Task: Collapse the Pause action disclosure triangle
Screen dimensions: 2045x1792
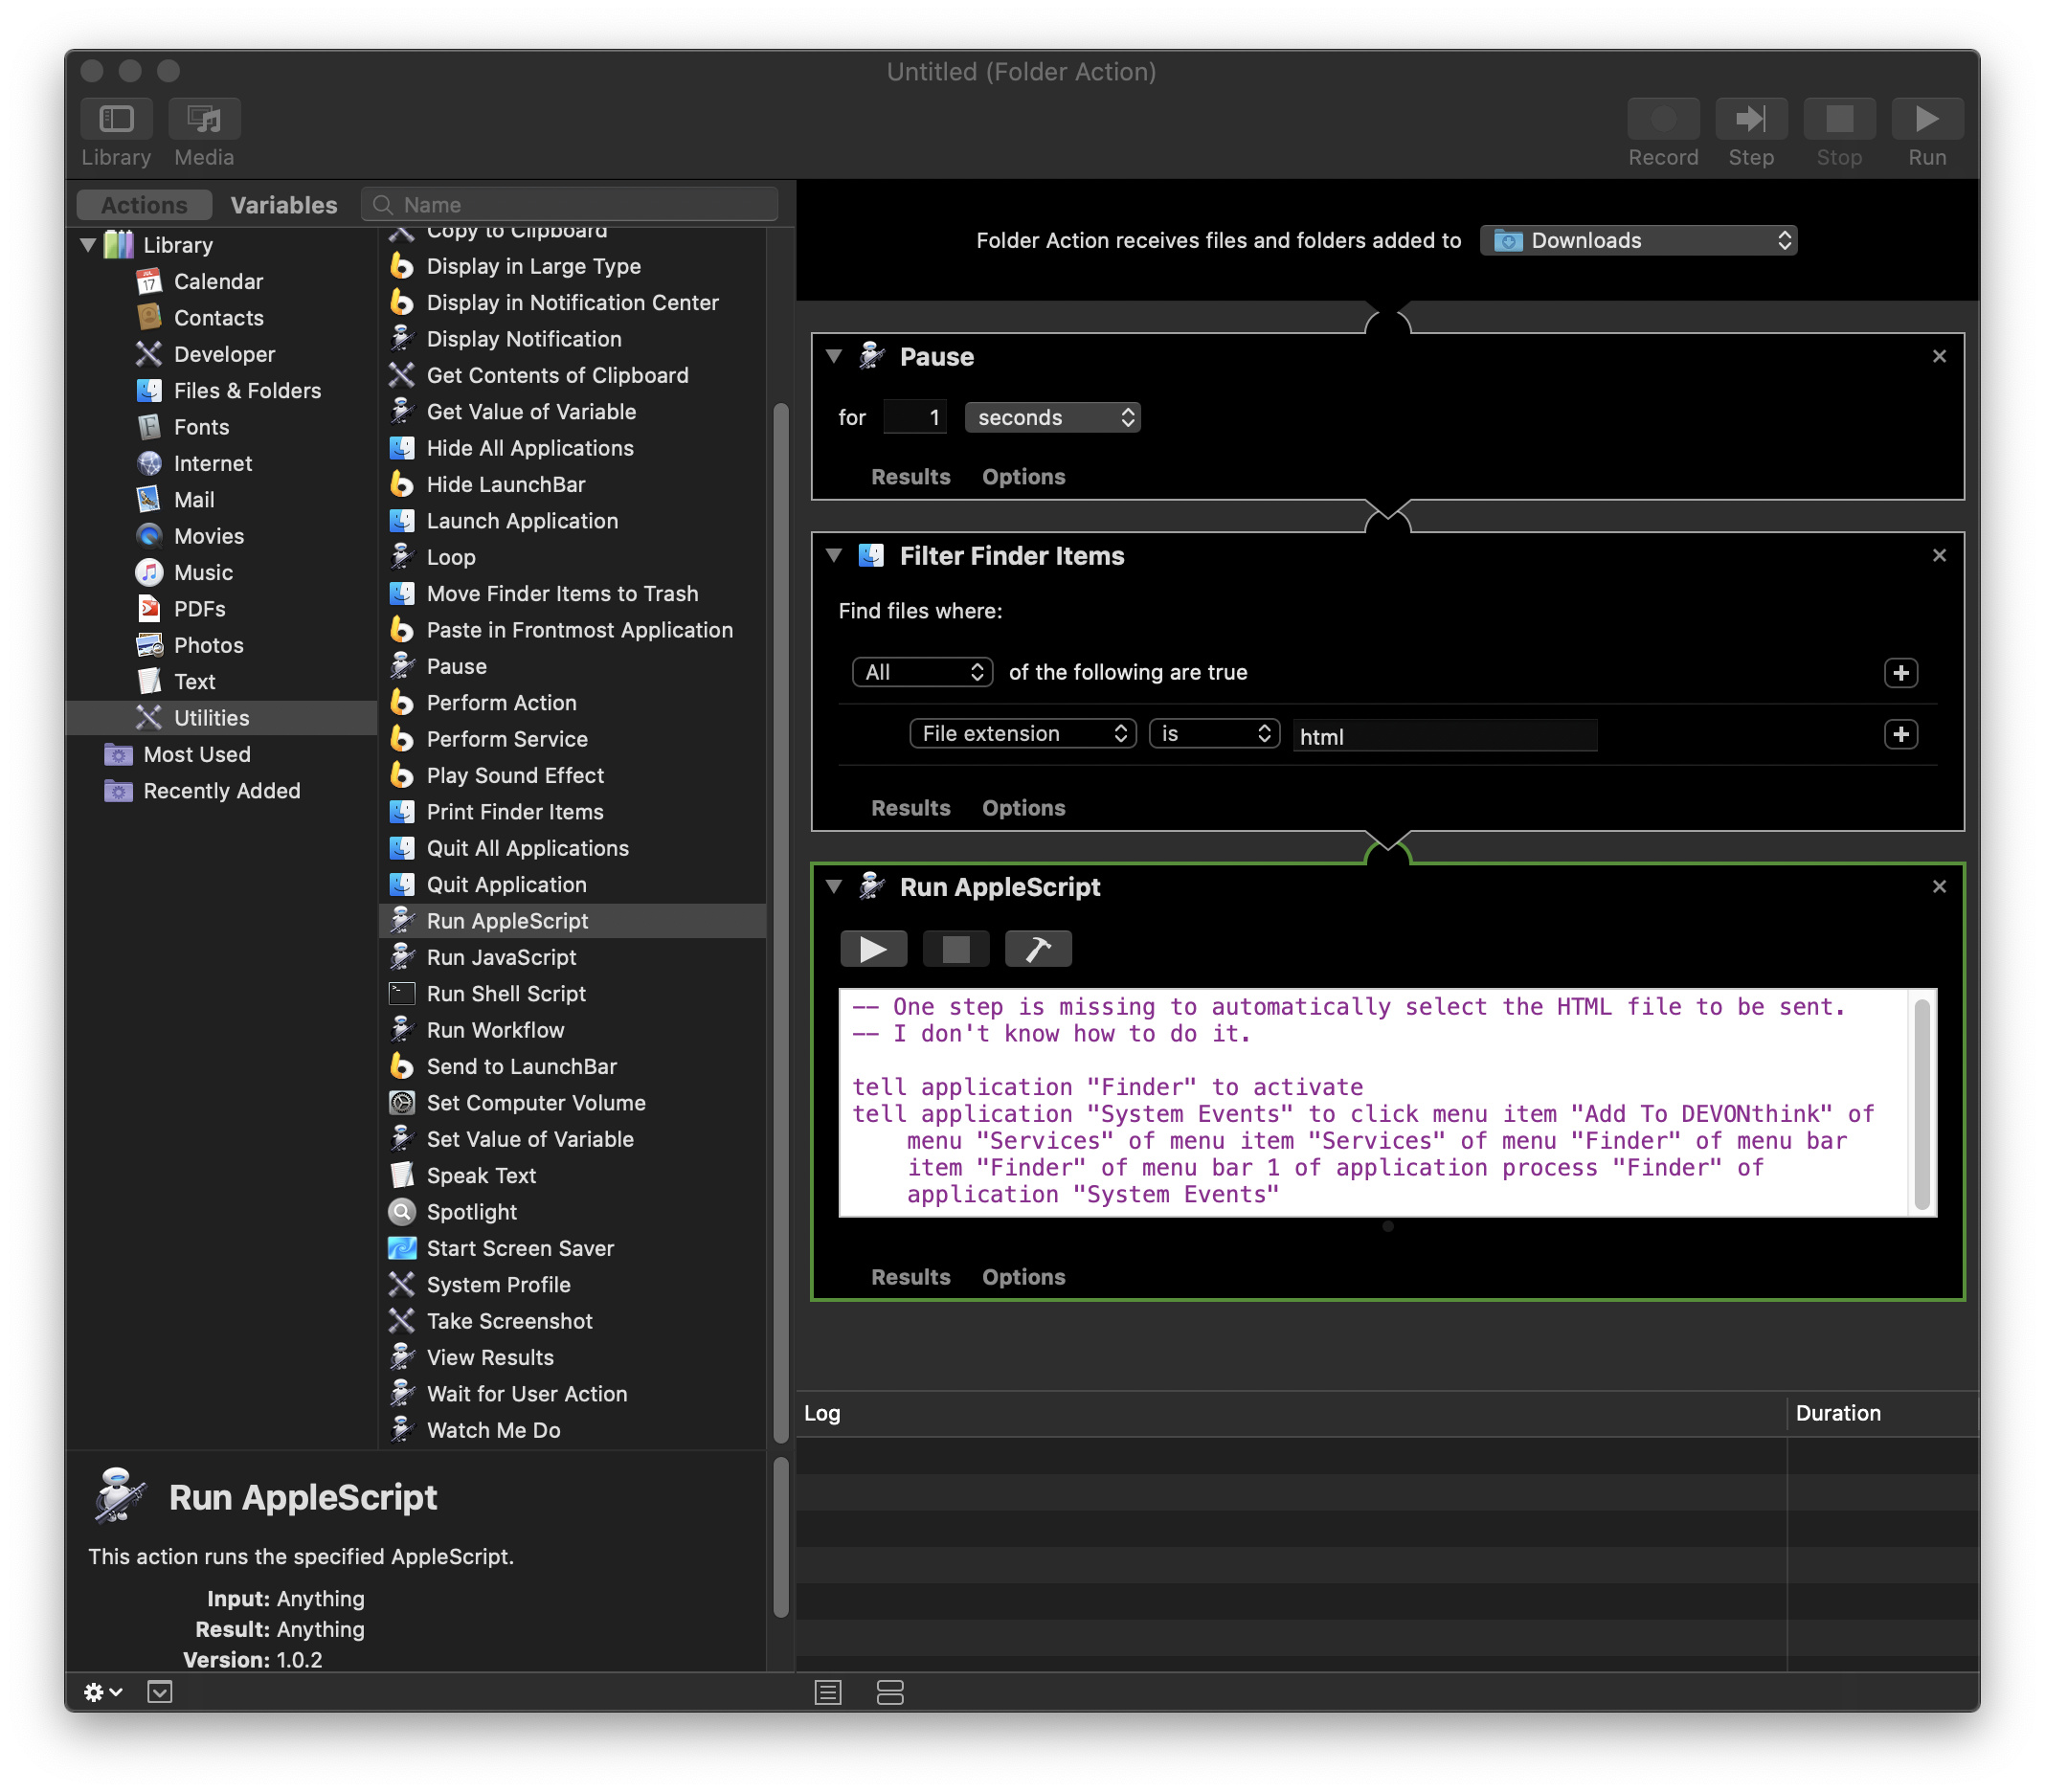Action: pyautogui.click(x=834, y=356)
